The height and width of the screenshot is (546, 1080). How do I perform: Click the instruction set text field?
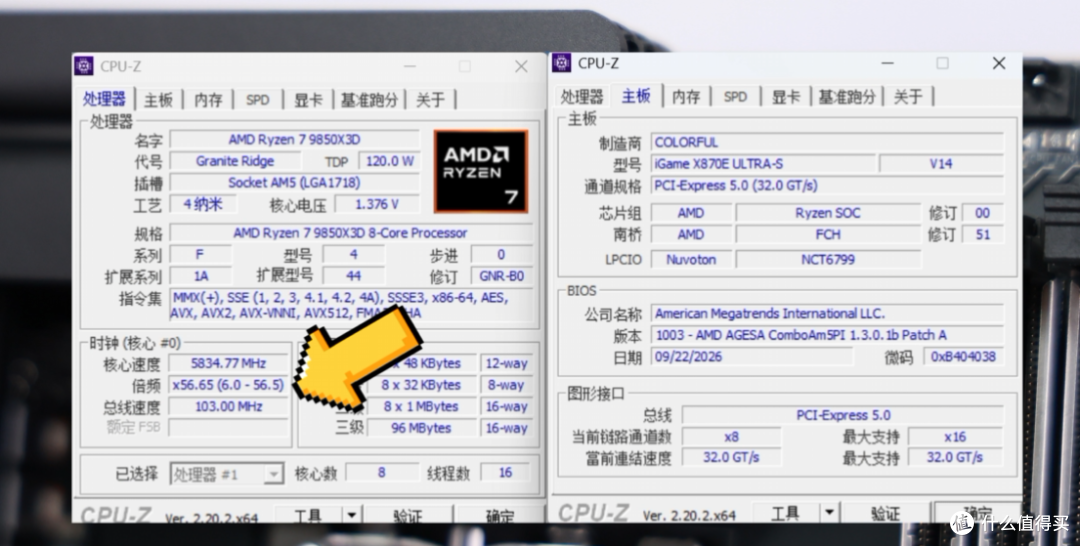point(351,305)
